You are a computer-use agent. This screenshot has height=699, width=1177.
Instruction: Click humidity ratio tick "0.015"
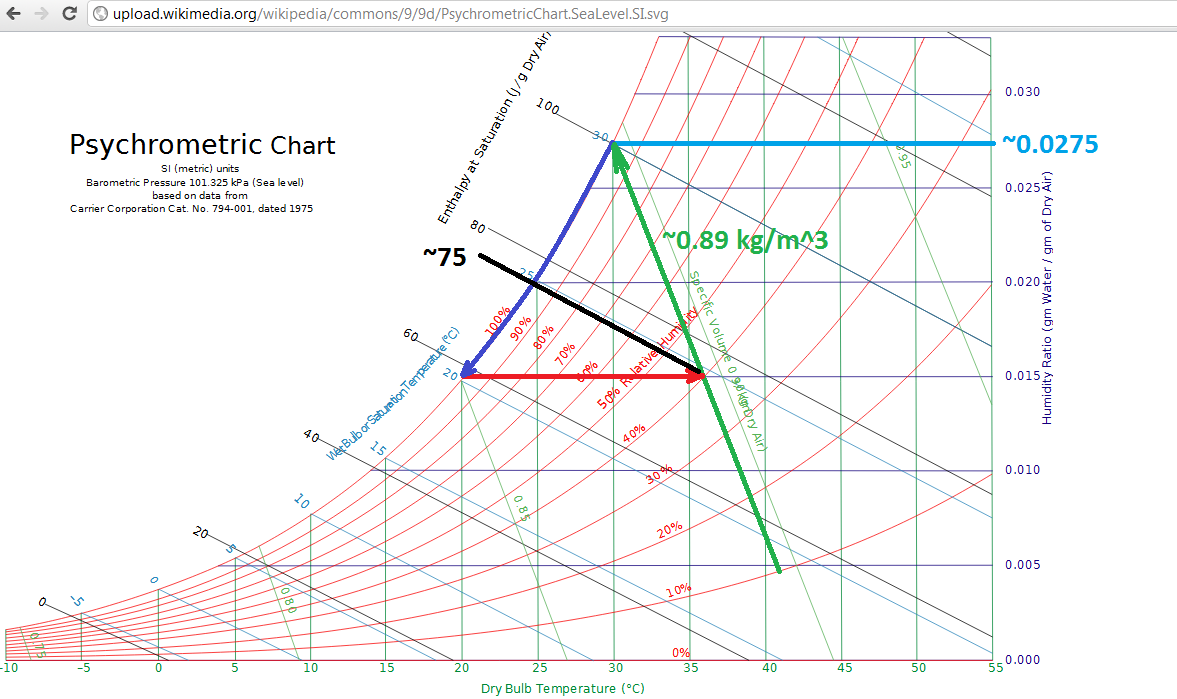pos(1022,375)
